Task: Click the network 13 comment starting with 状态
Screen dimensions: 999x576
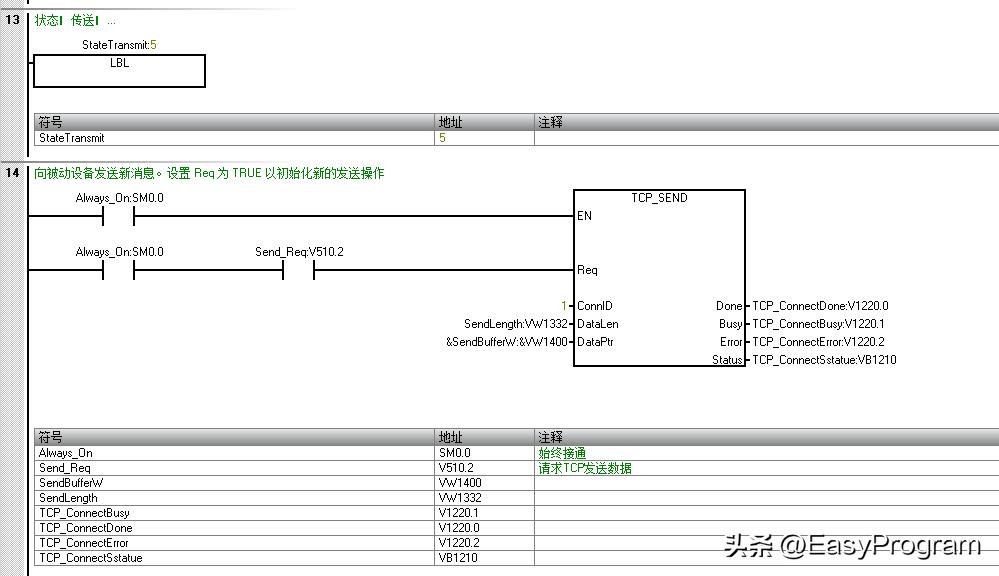Action: tap(75, 20)
